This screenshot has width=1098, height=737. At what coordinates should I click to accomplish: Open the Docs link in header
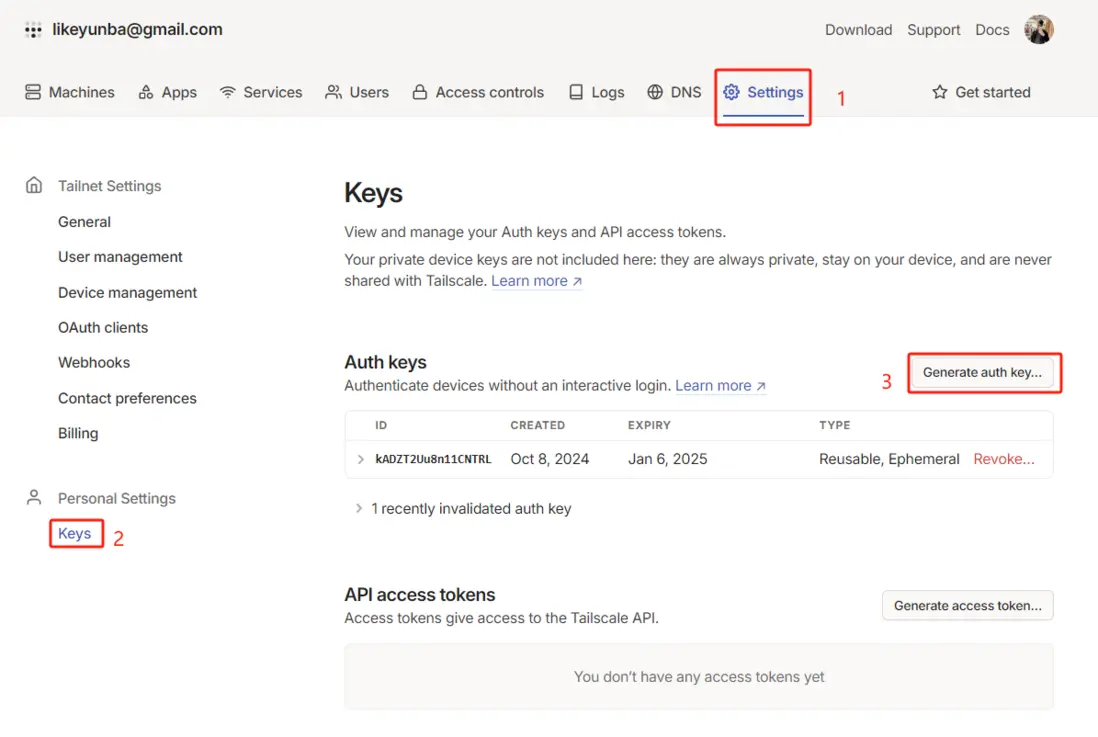[992, 30]
